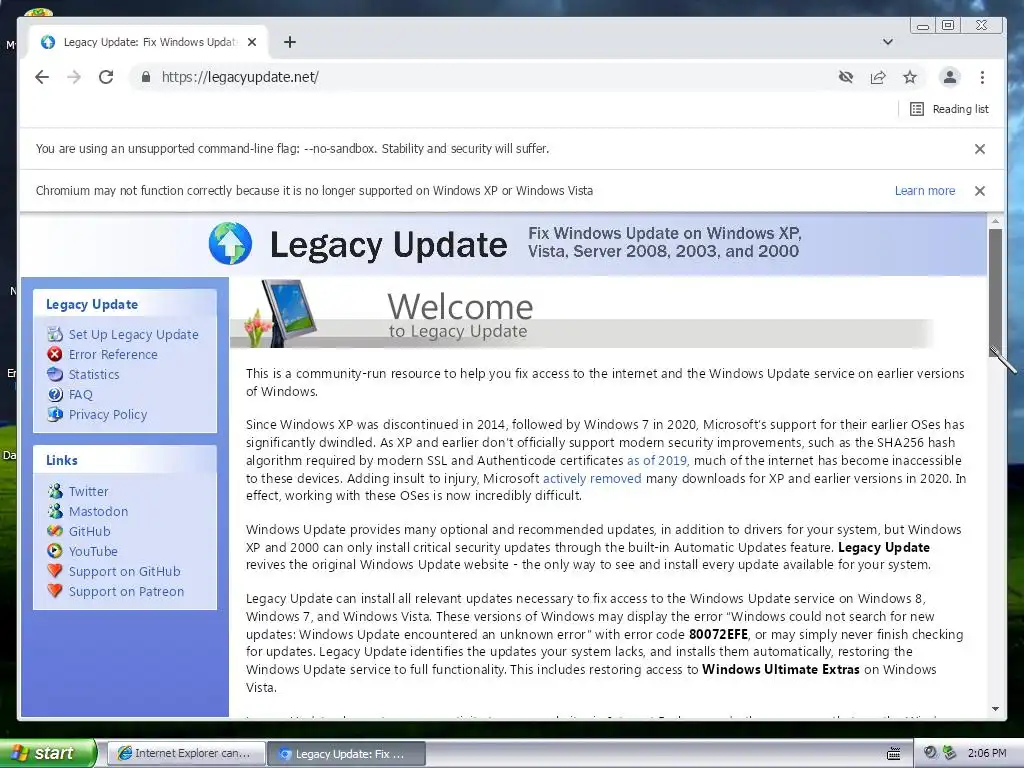
Task: Close the Legacy Update tab
Action: 252,42
